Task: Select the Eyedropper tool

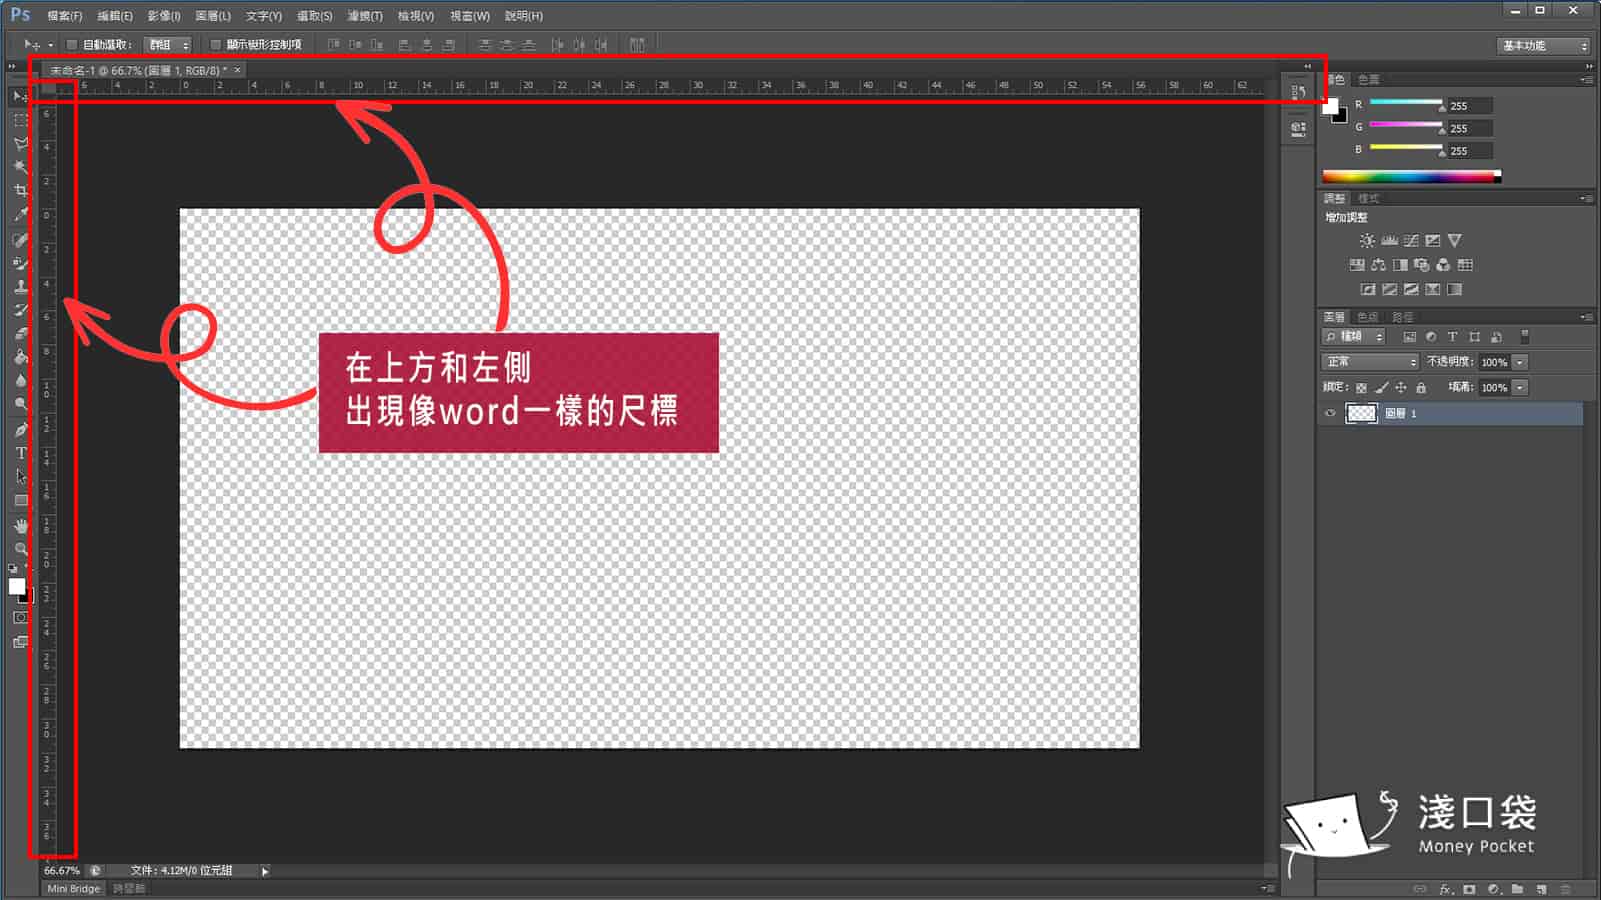Action: 20,212
